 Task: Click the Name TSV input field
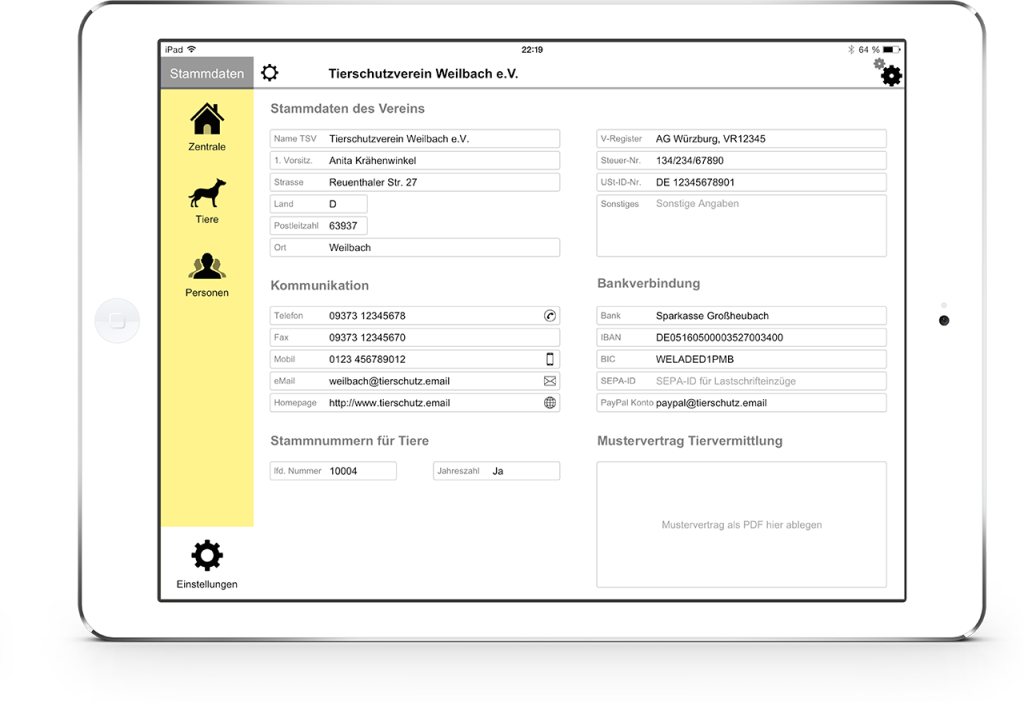[415, 138]
